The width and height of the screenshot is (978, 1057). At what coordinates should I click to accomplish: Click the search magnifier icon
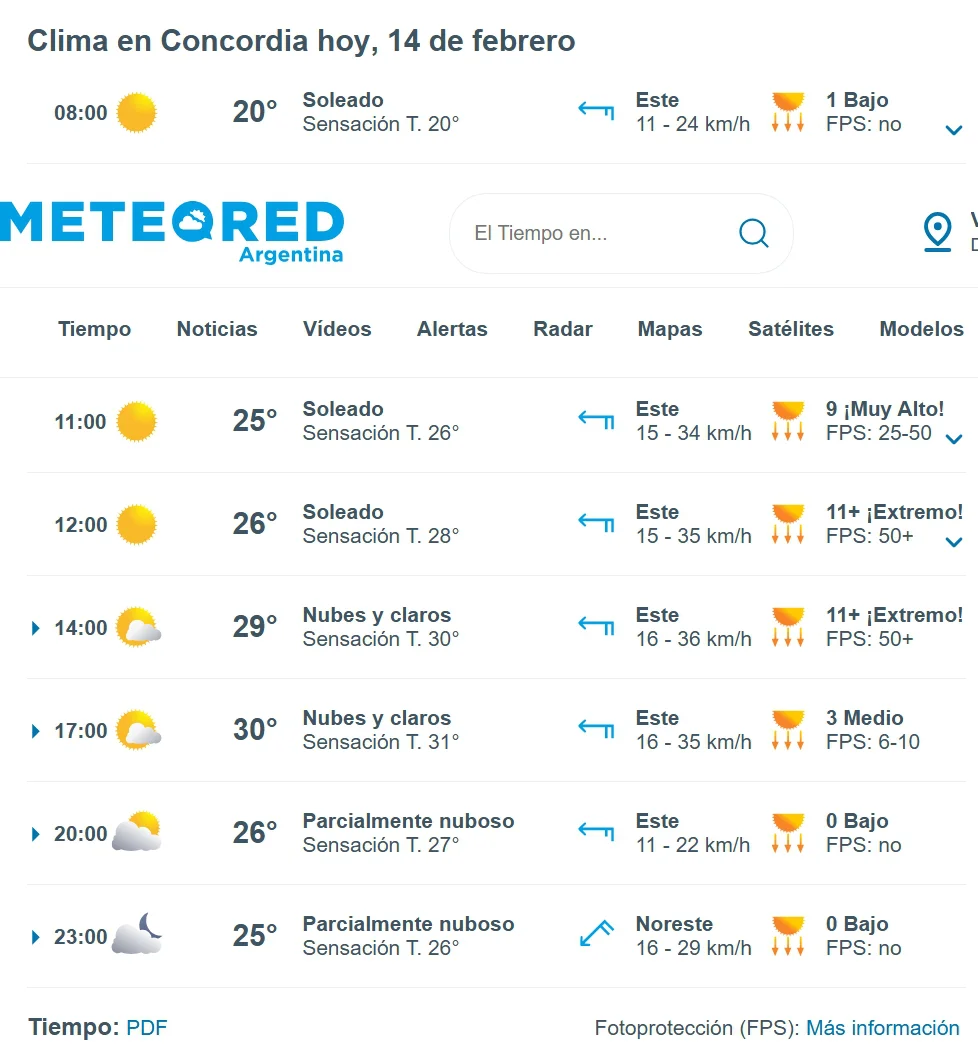754,233
